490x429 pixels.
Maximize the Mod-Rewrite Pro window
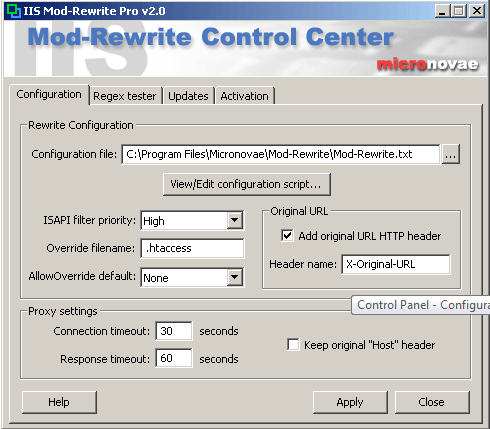459,11
